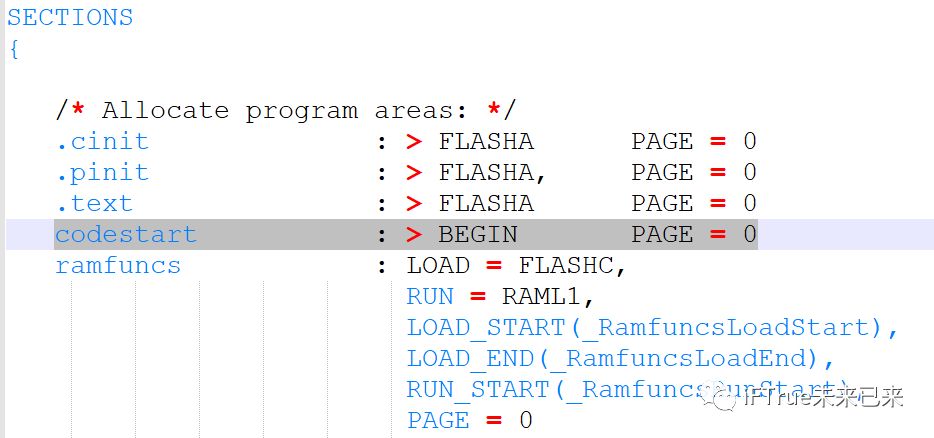Click "FLASHA," on the .pinit line

(492, 173)
